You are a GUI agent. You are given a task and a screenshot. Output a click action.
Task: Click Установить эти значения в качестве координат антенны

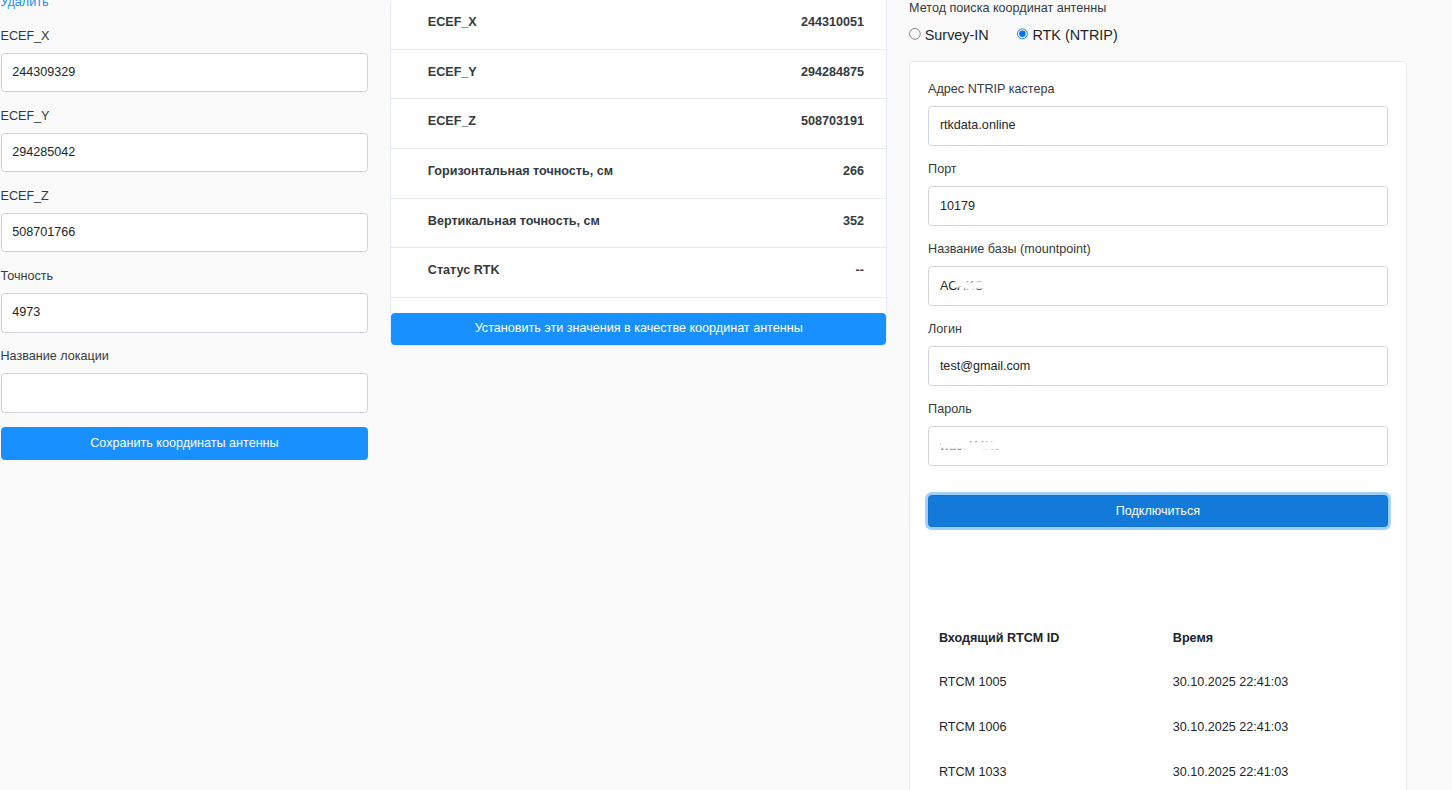638,329
